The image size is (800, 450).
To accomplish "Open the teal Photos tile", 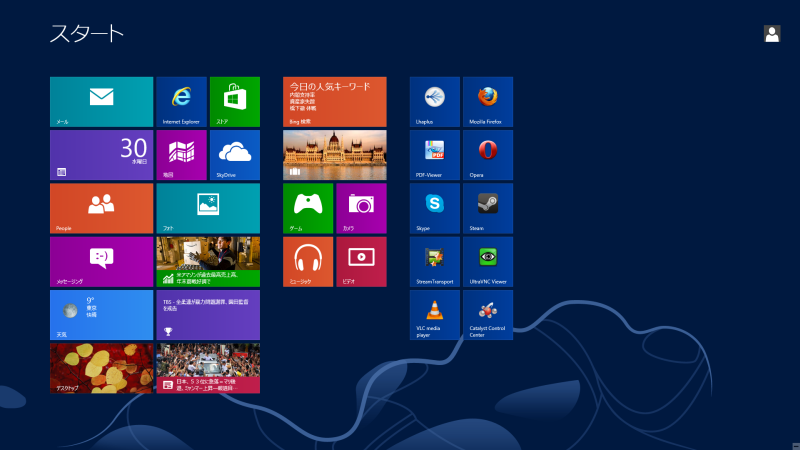I will tap(208, 208).
